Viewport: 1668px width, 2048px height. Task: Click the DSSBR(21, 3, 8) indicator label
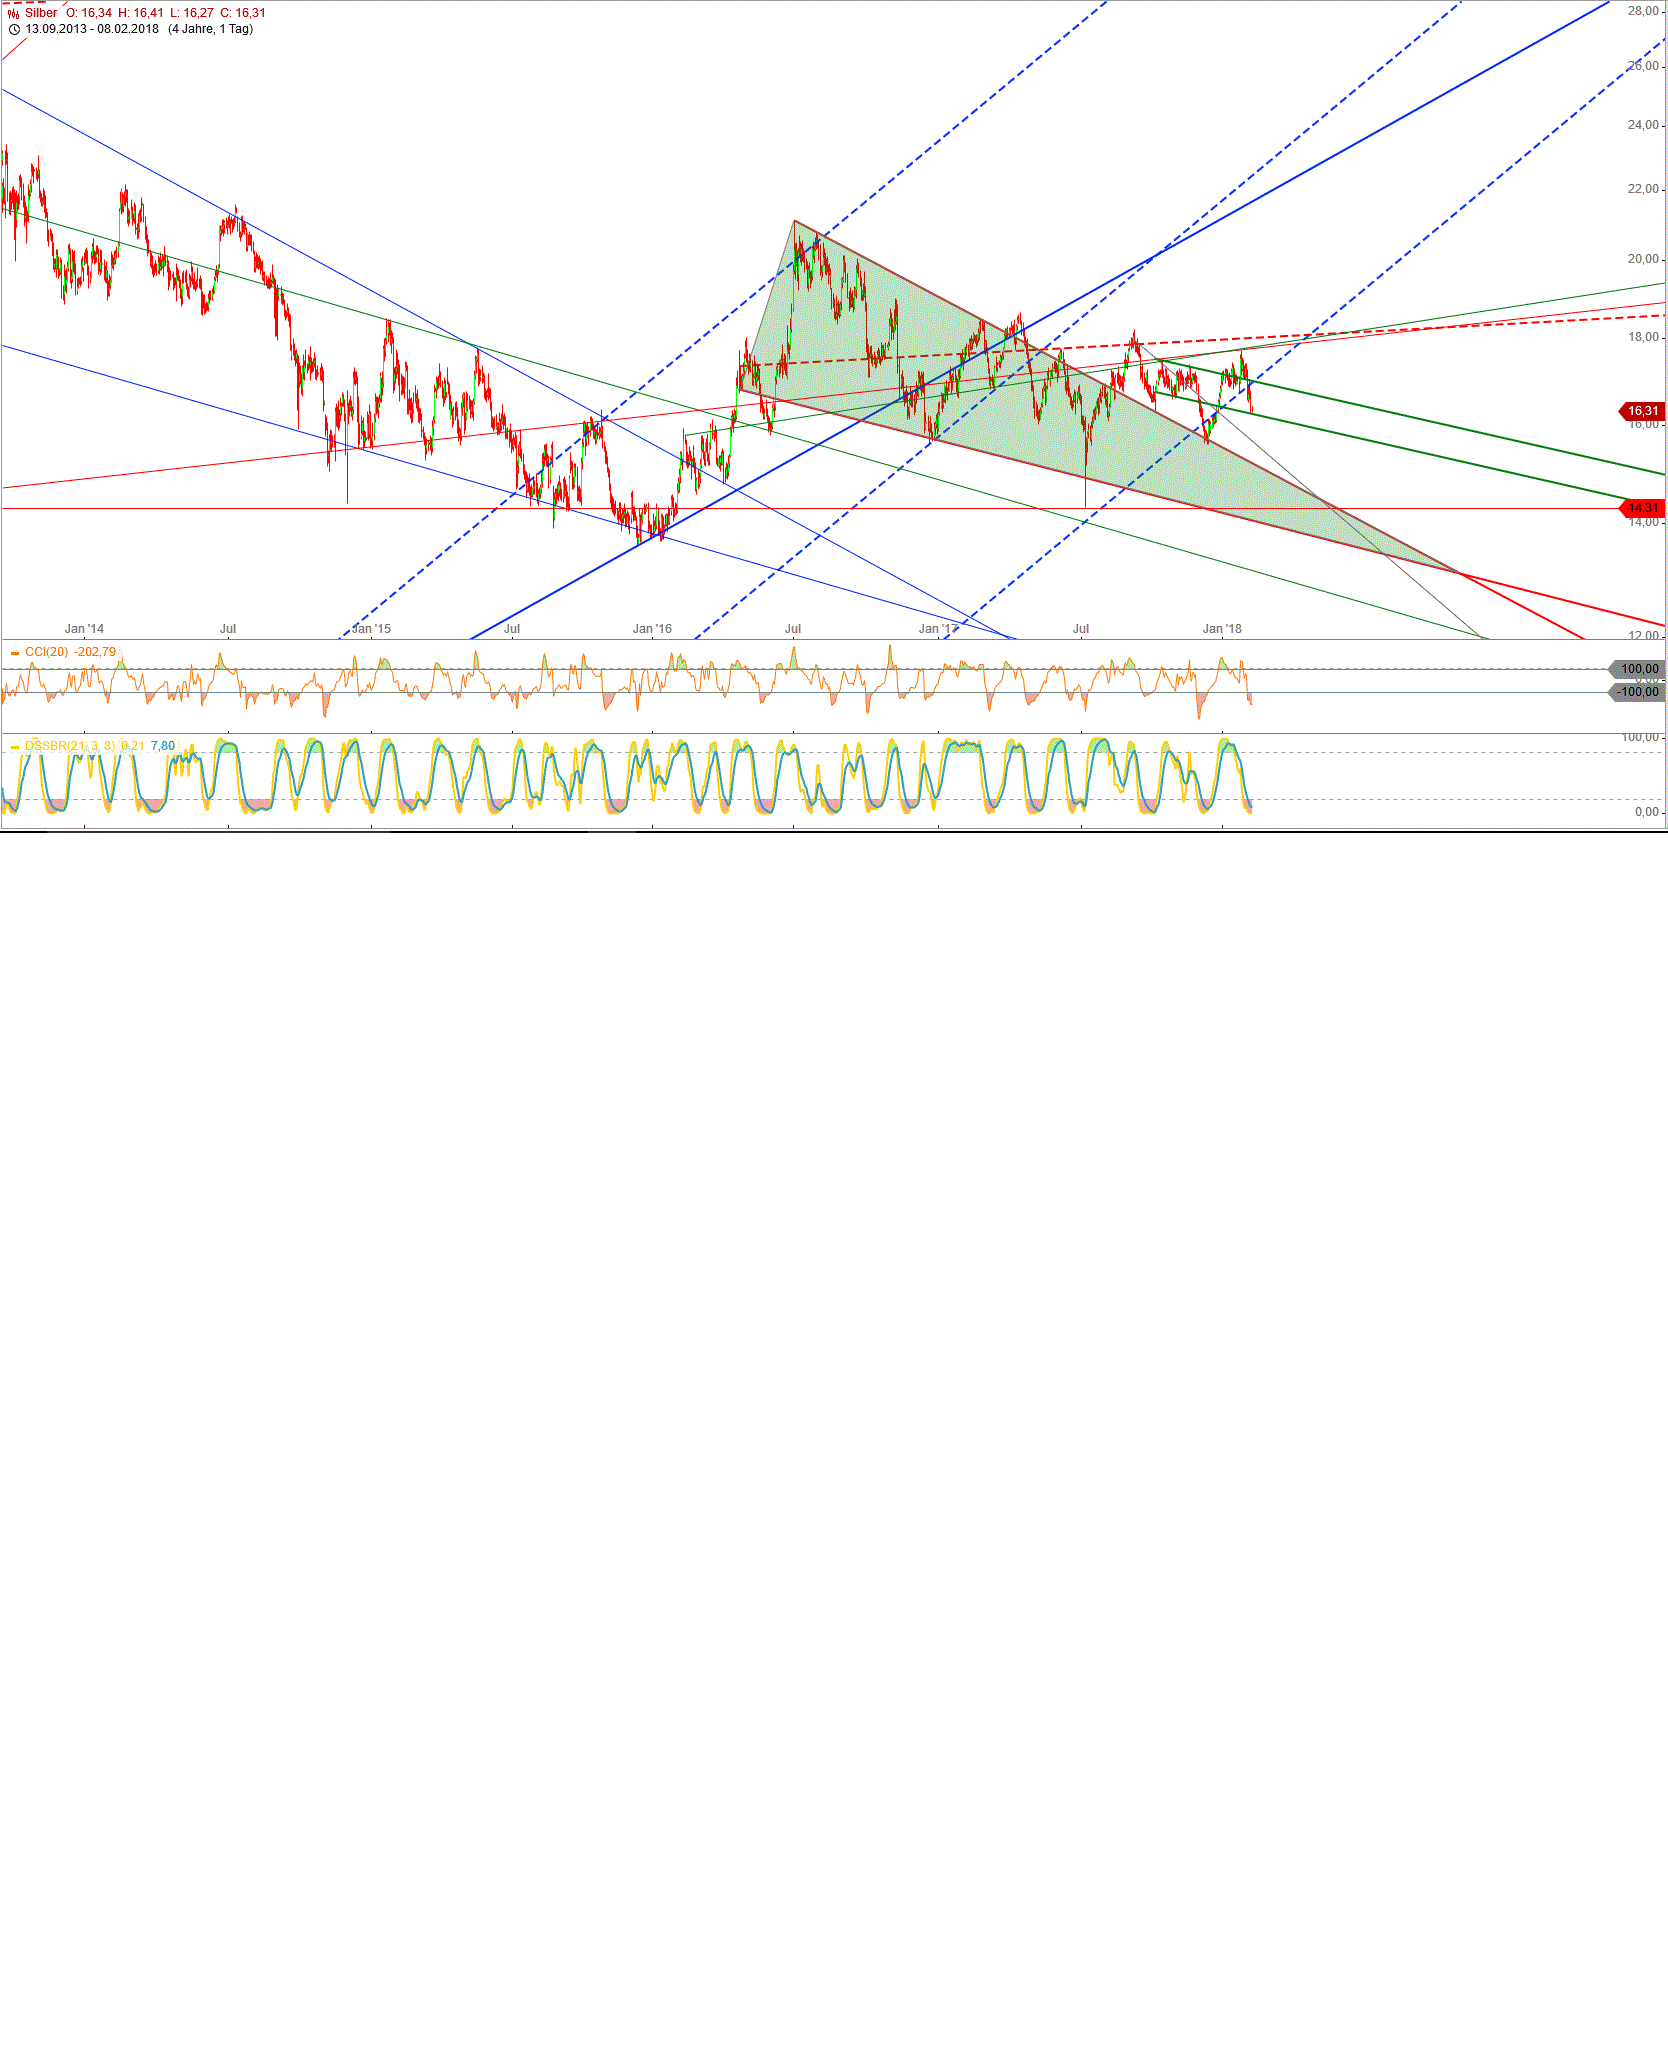pos(70,746)
